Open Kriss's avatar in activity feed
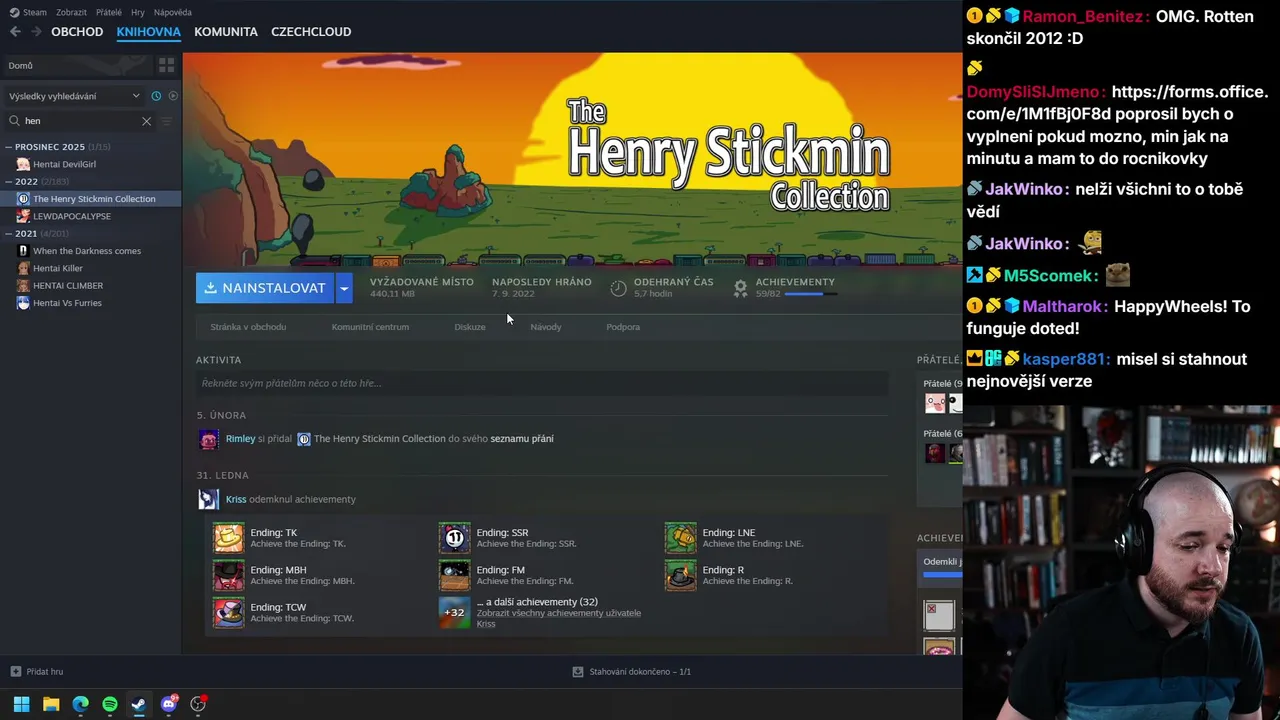The height and width of the screenshot is (720, 1280). tap(208, 499)
